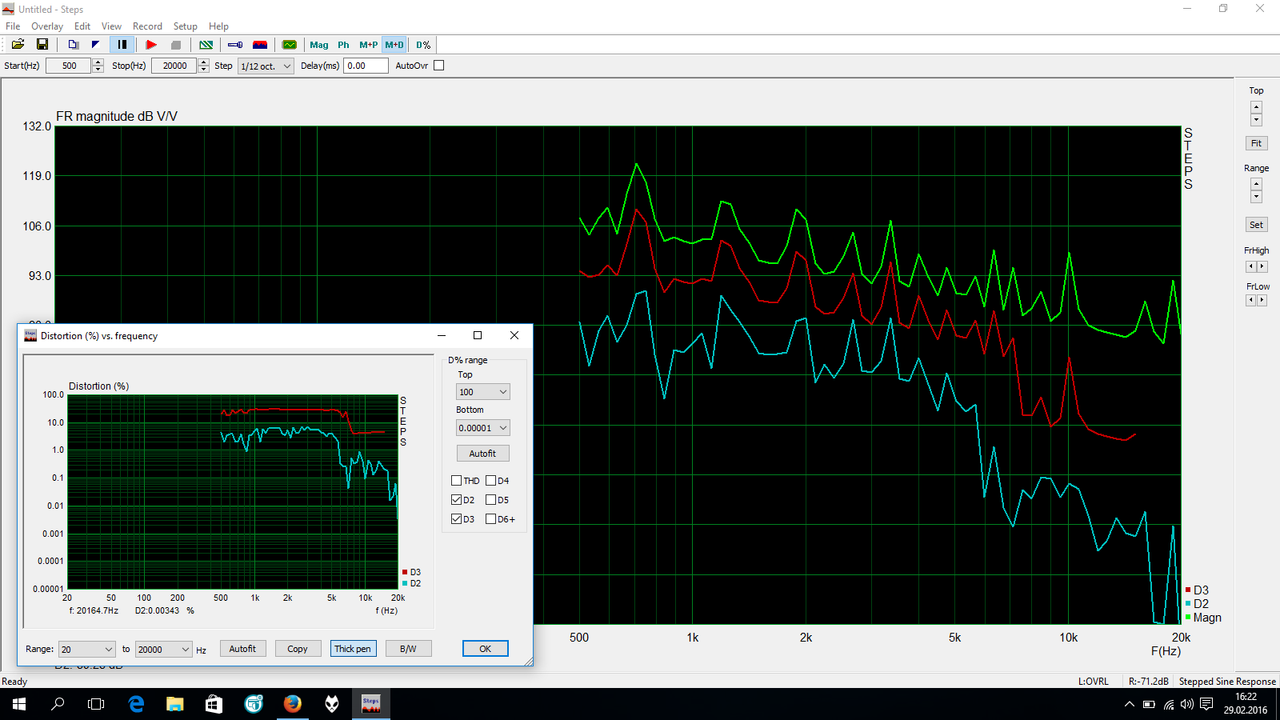Click the open file folder icon
The image size is (1280, 720).
click(18, 45)
